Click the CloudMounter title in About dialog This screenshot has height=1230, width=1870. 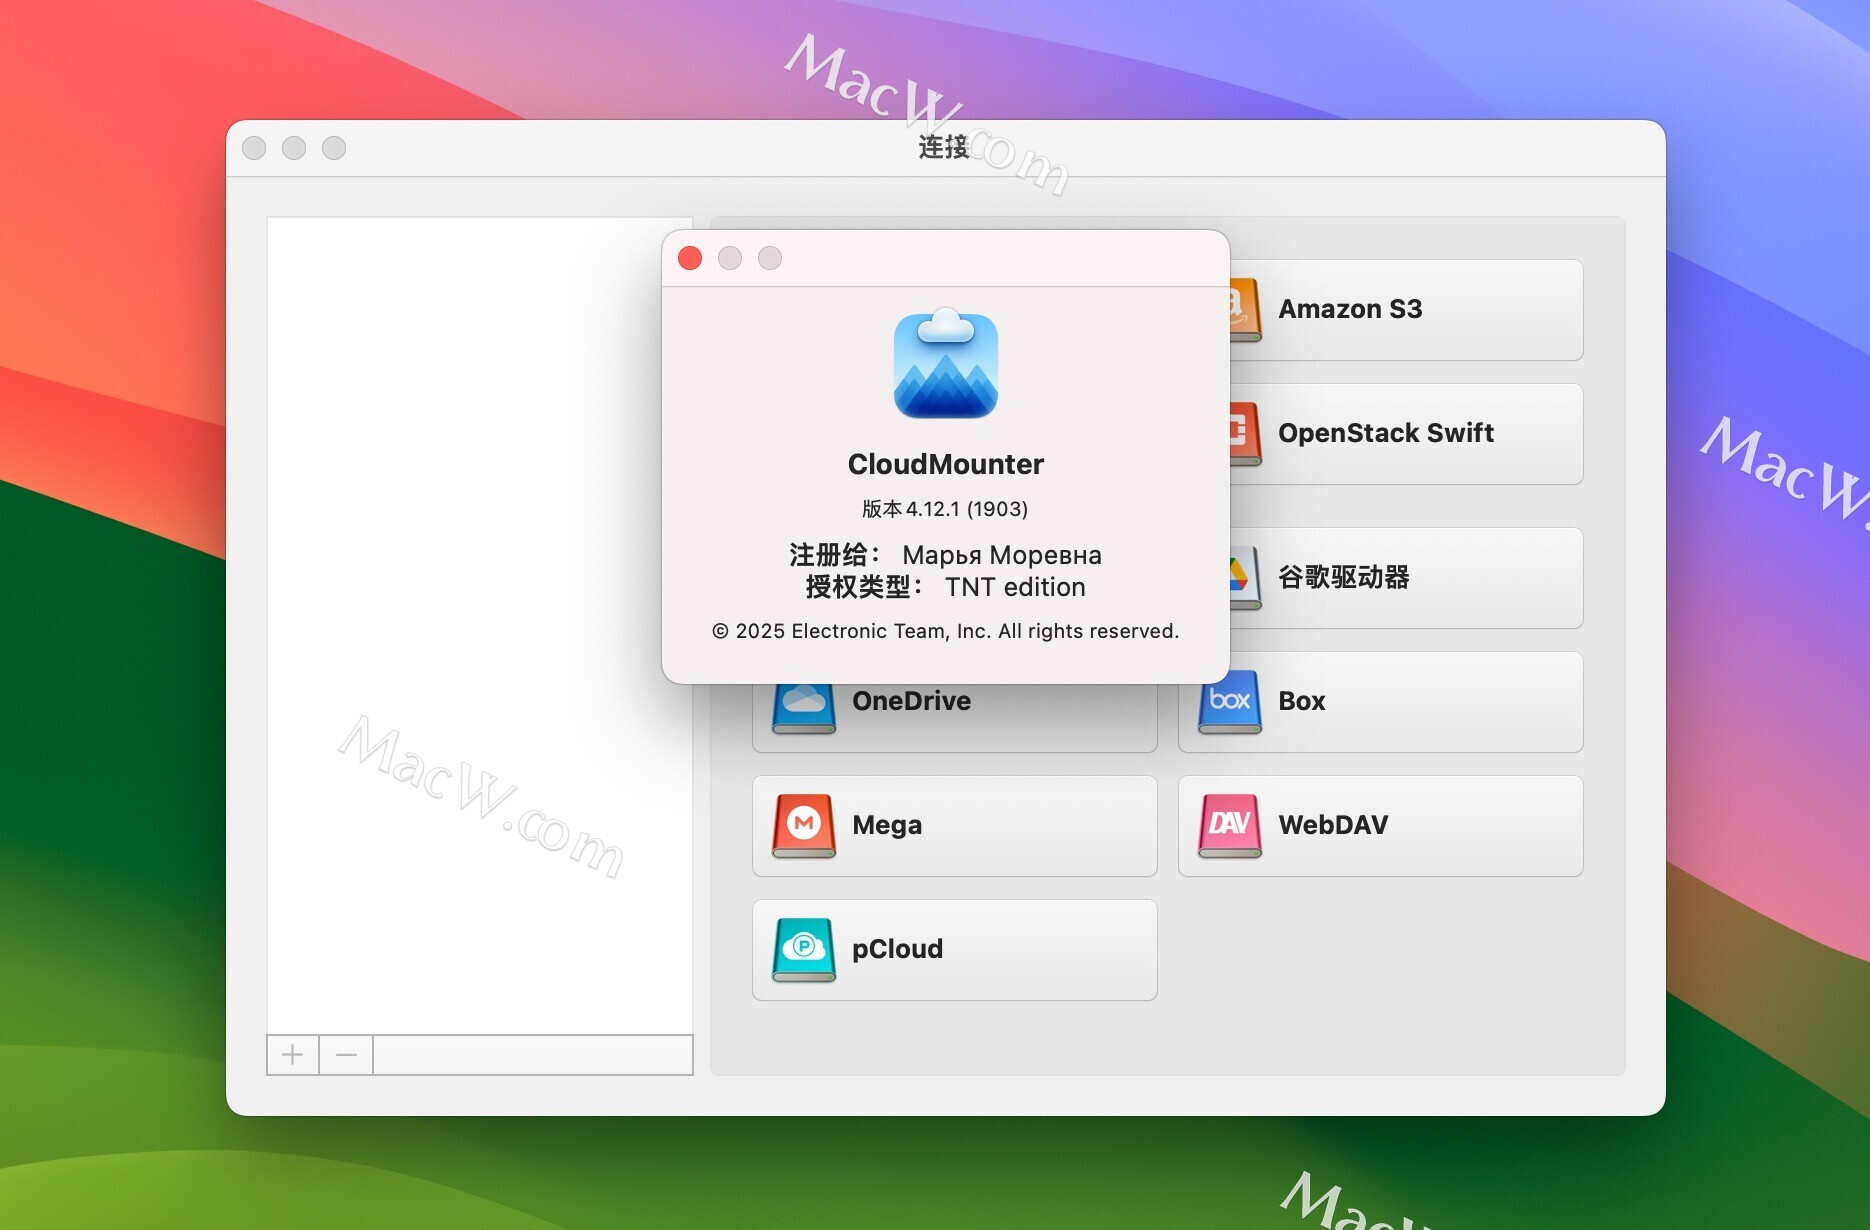[x=946, y=464]
